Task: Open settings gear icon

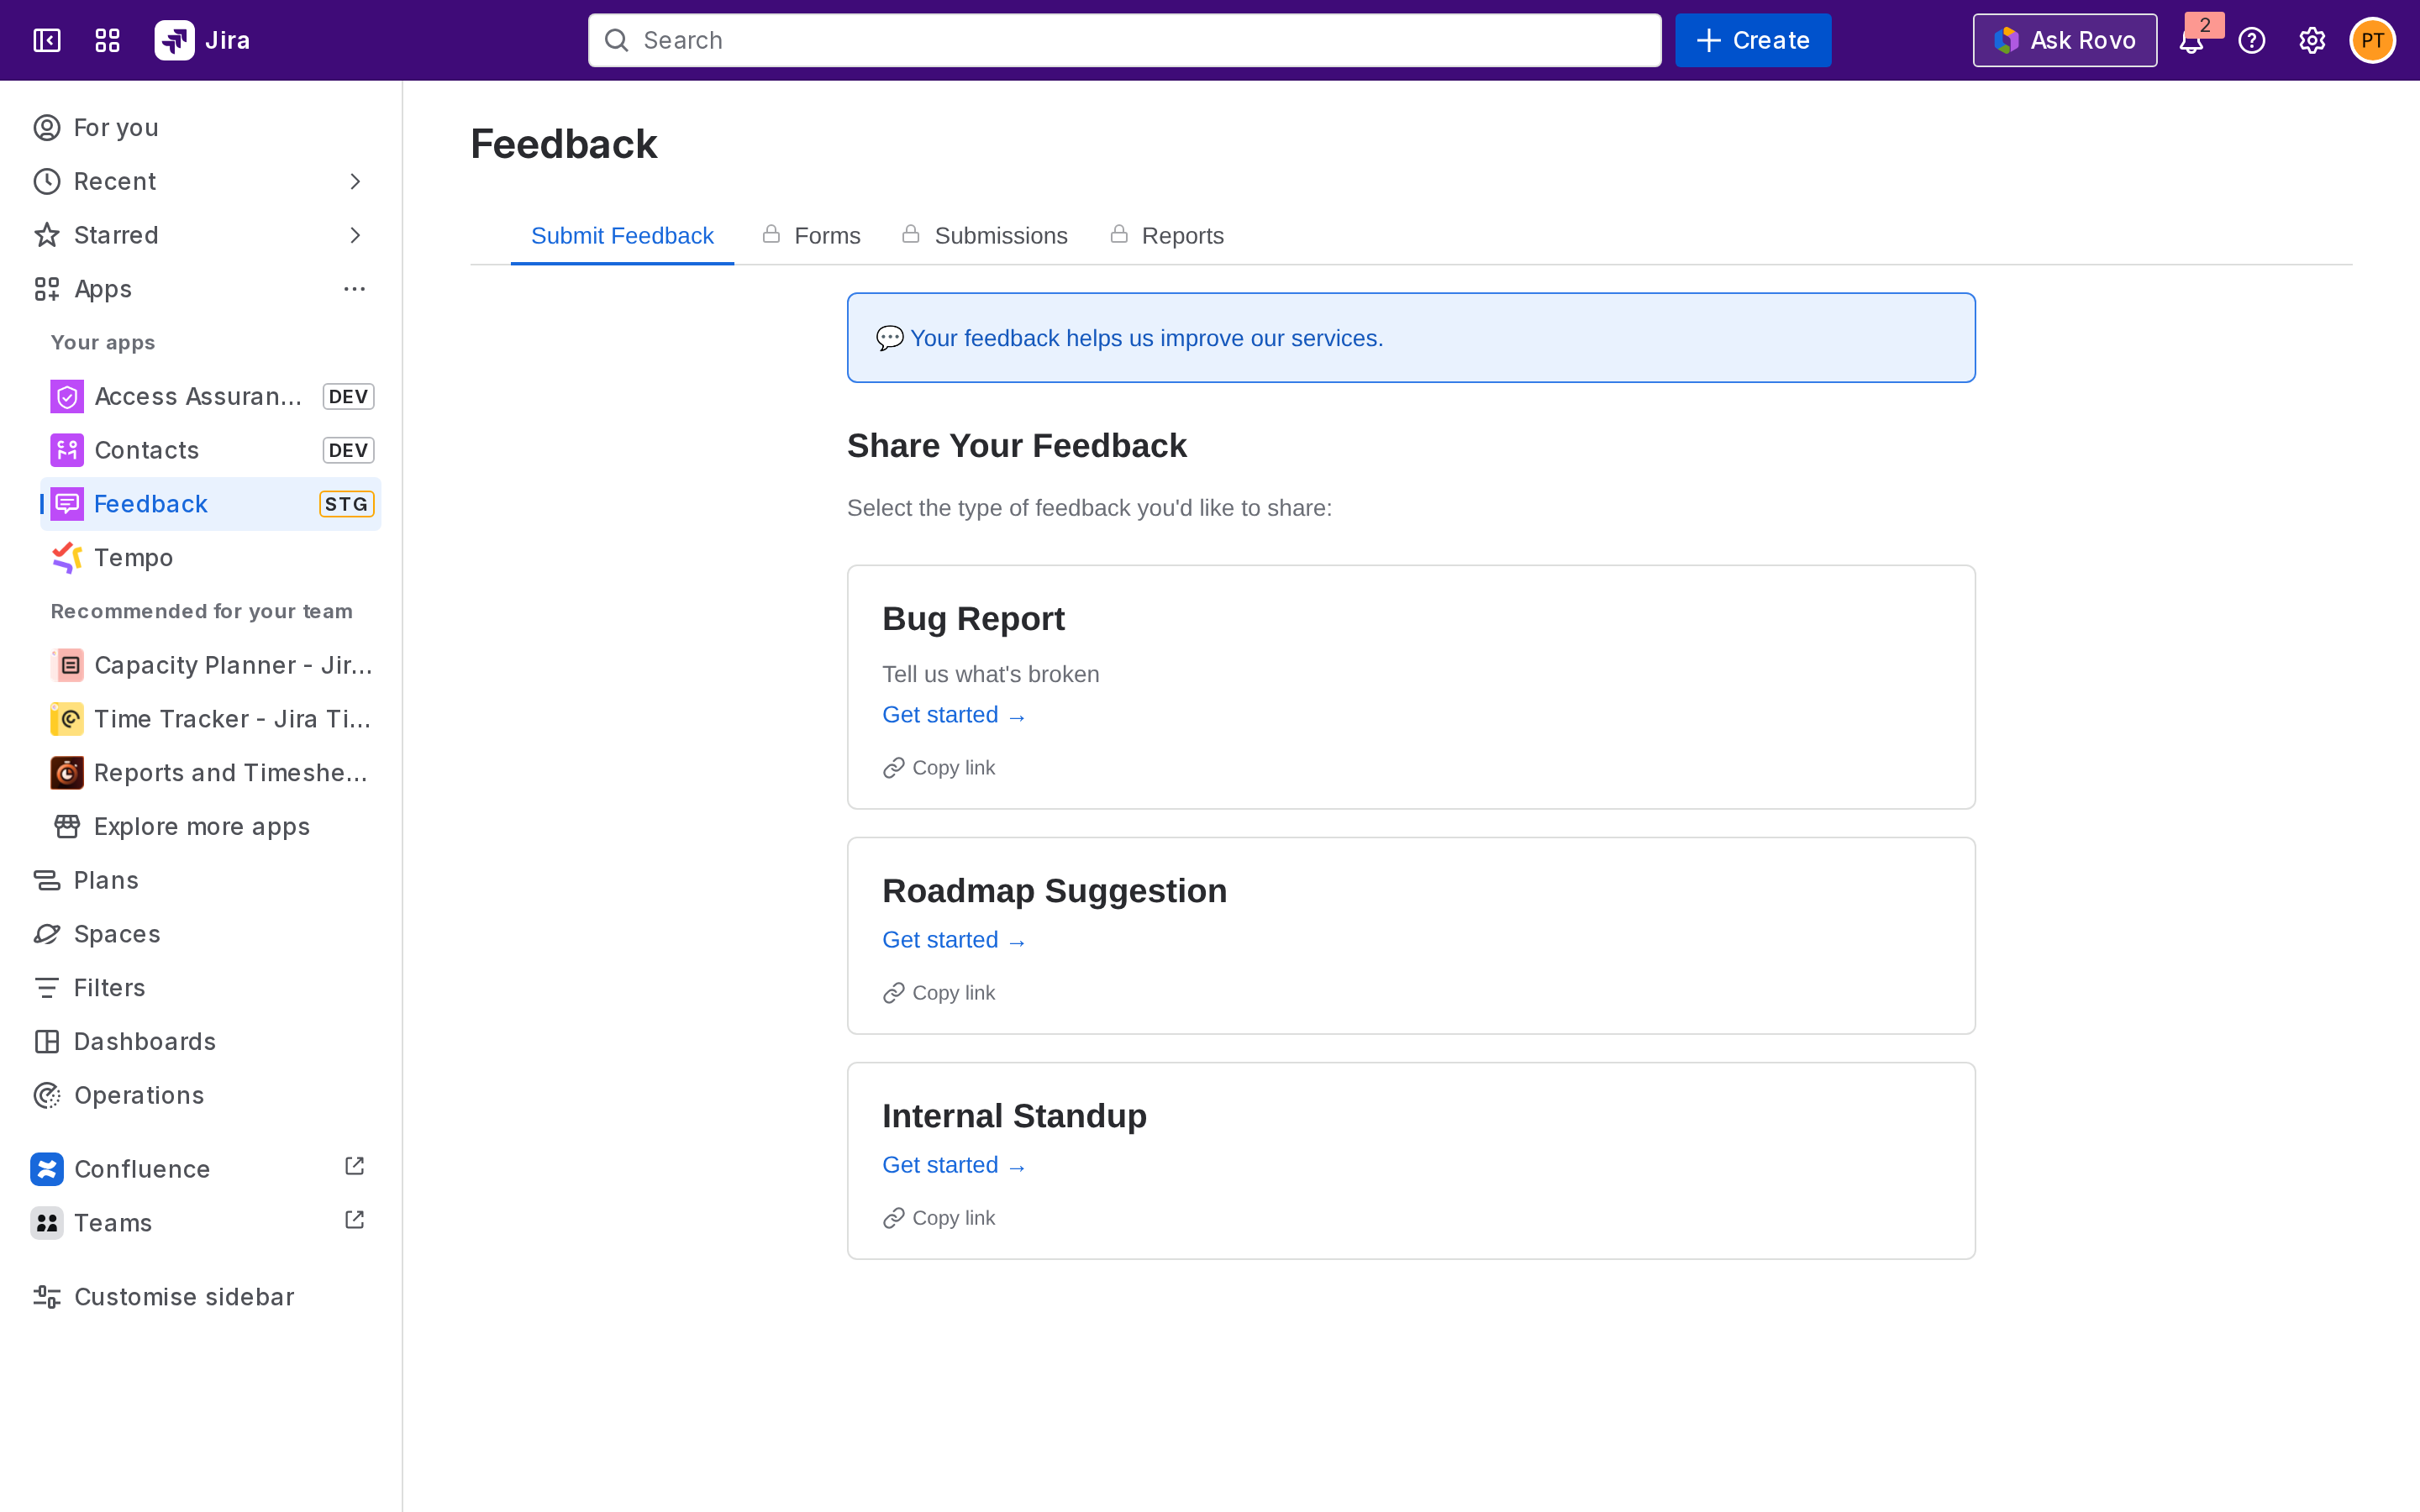Action: [2311, 40]
